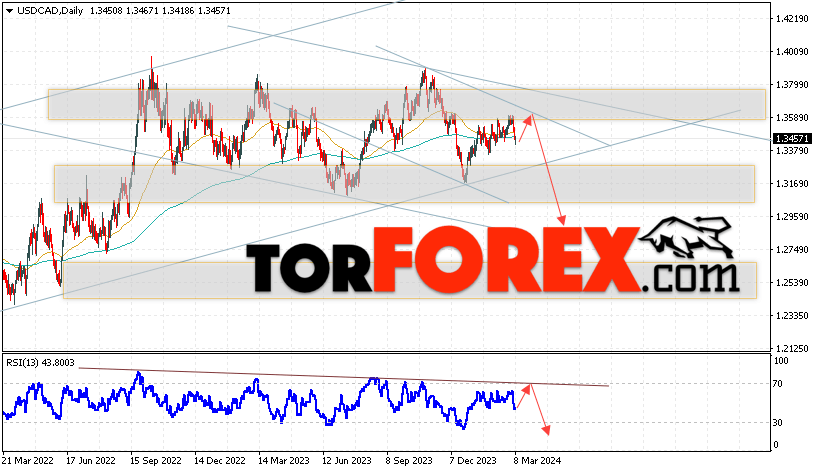This screenshot has width=816, height=472.
Task: Click the 1.33790 price axis value
Action: click(x=792, y=150)
